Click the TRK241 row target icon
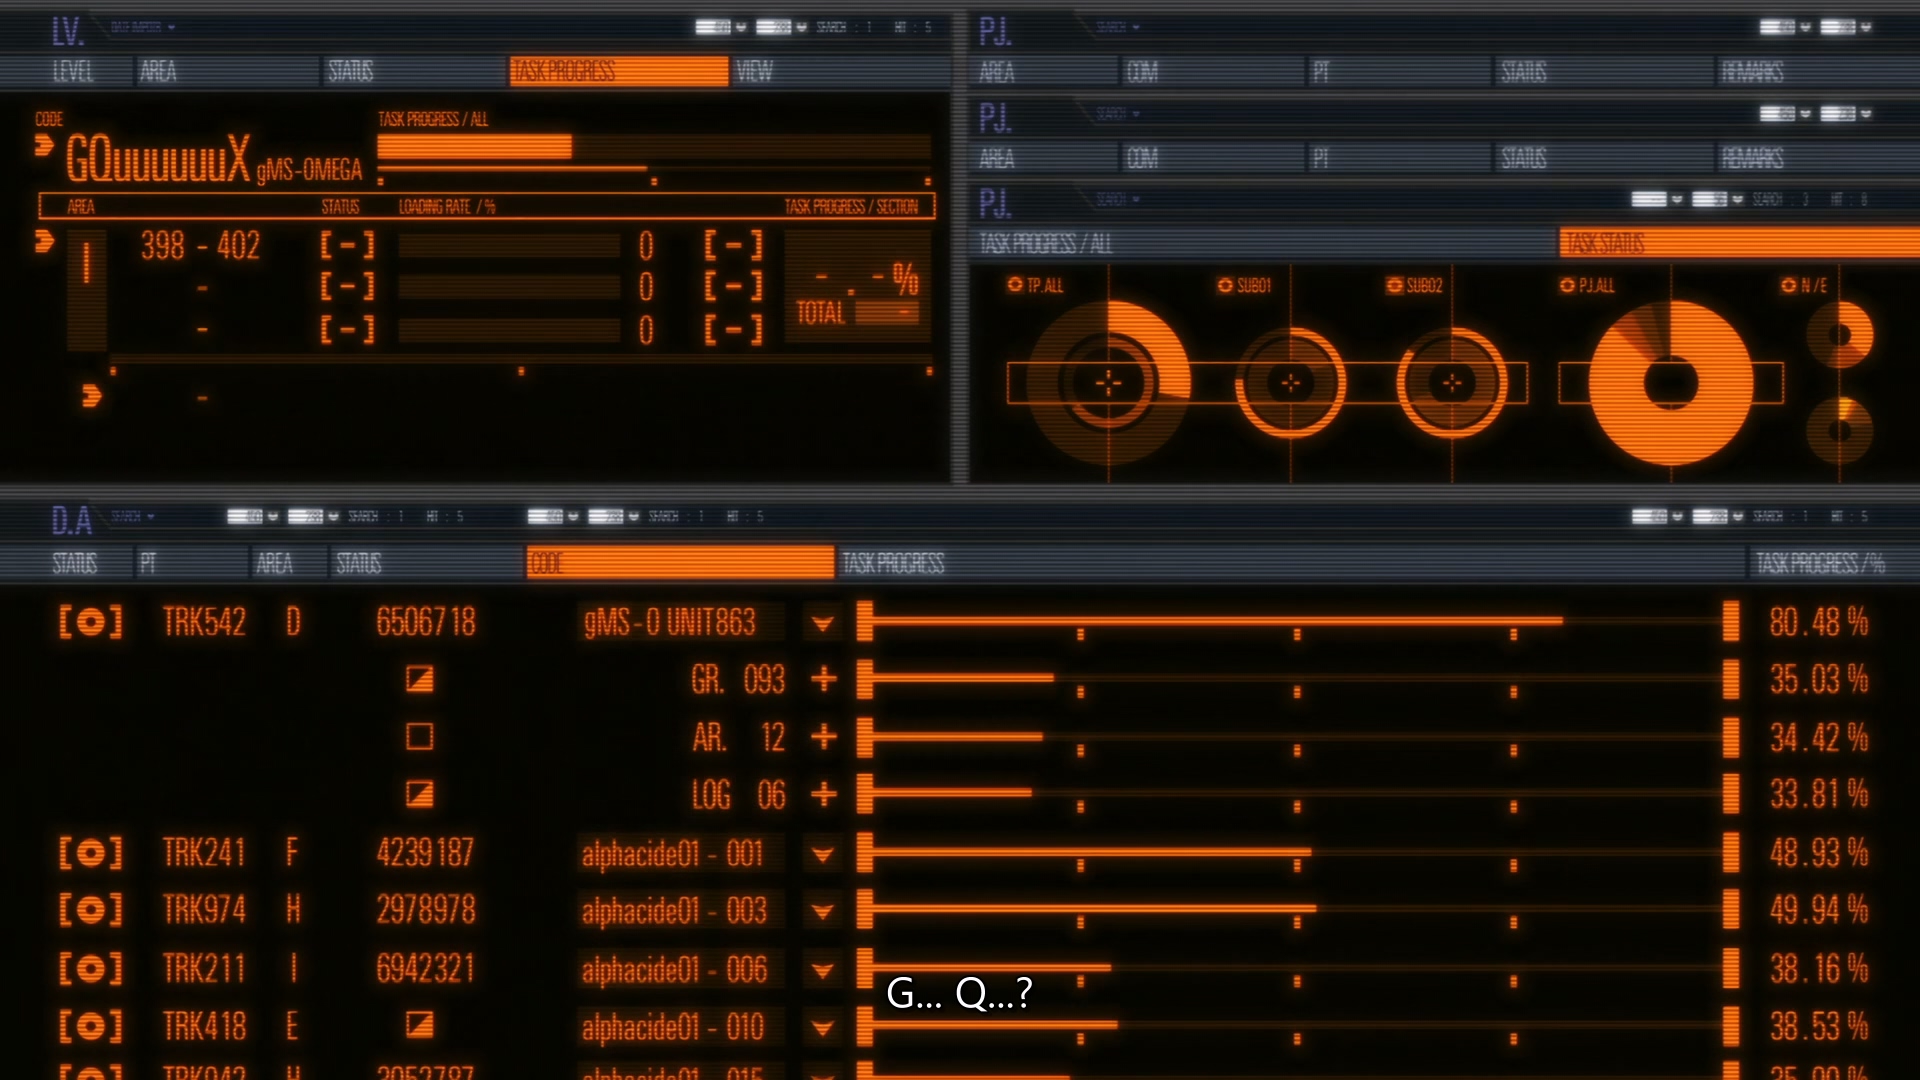The image size is (1920, 1080). (x=90, y=853)
